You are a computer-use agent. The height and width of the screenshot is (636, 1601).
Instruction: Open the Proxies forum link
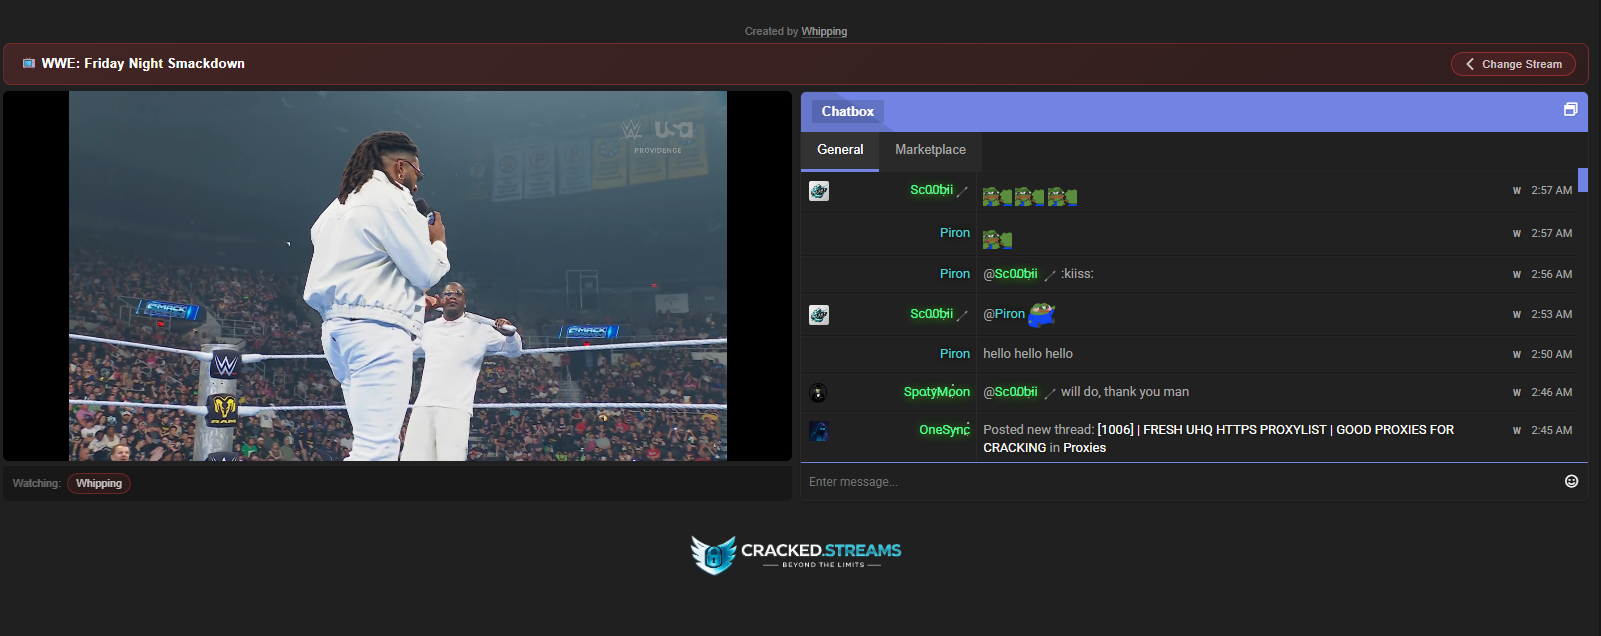coord(1084,448)
